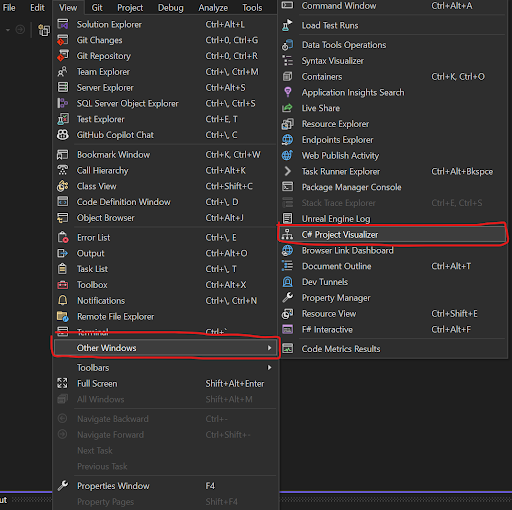Image resolution: width=512 pixels, height=510 pixels.
Task: Click the Object Browser icon
Action: click(63, 218)
